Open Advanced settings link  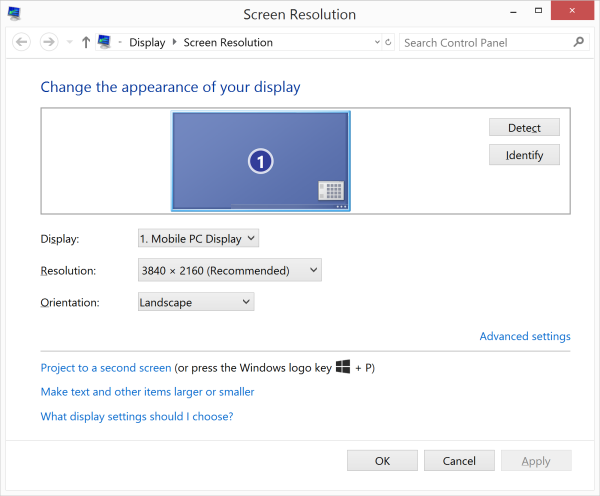pos(525,336)
